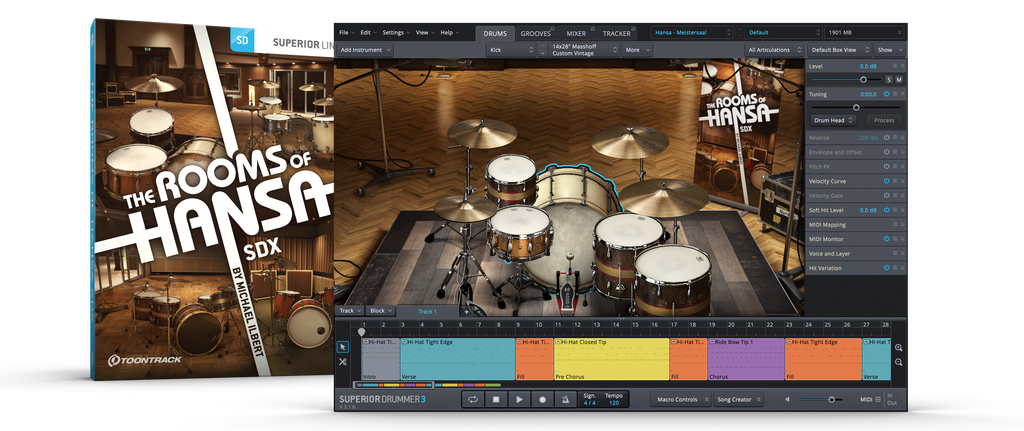
Task: Open the Default Box View dropdown
Action: (840, 50)
